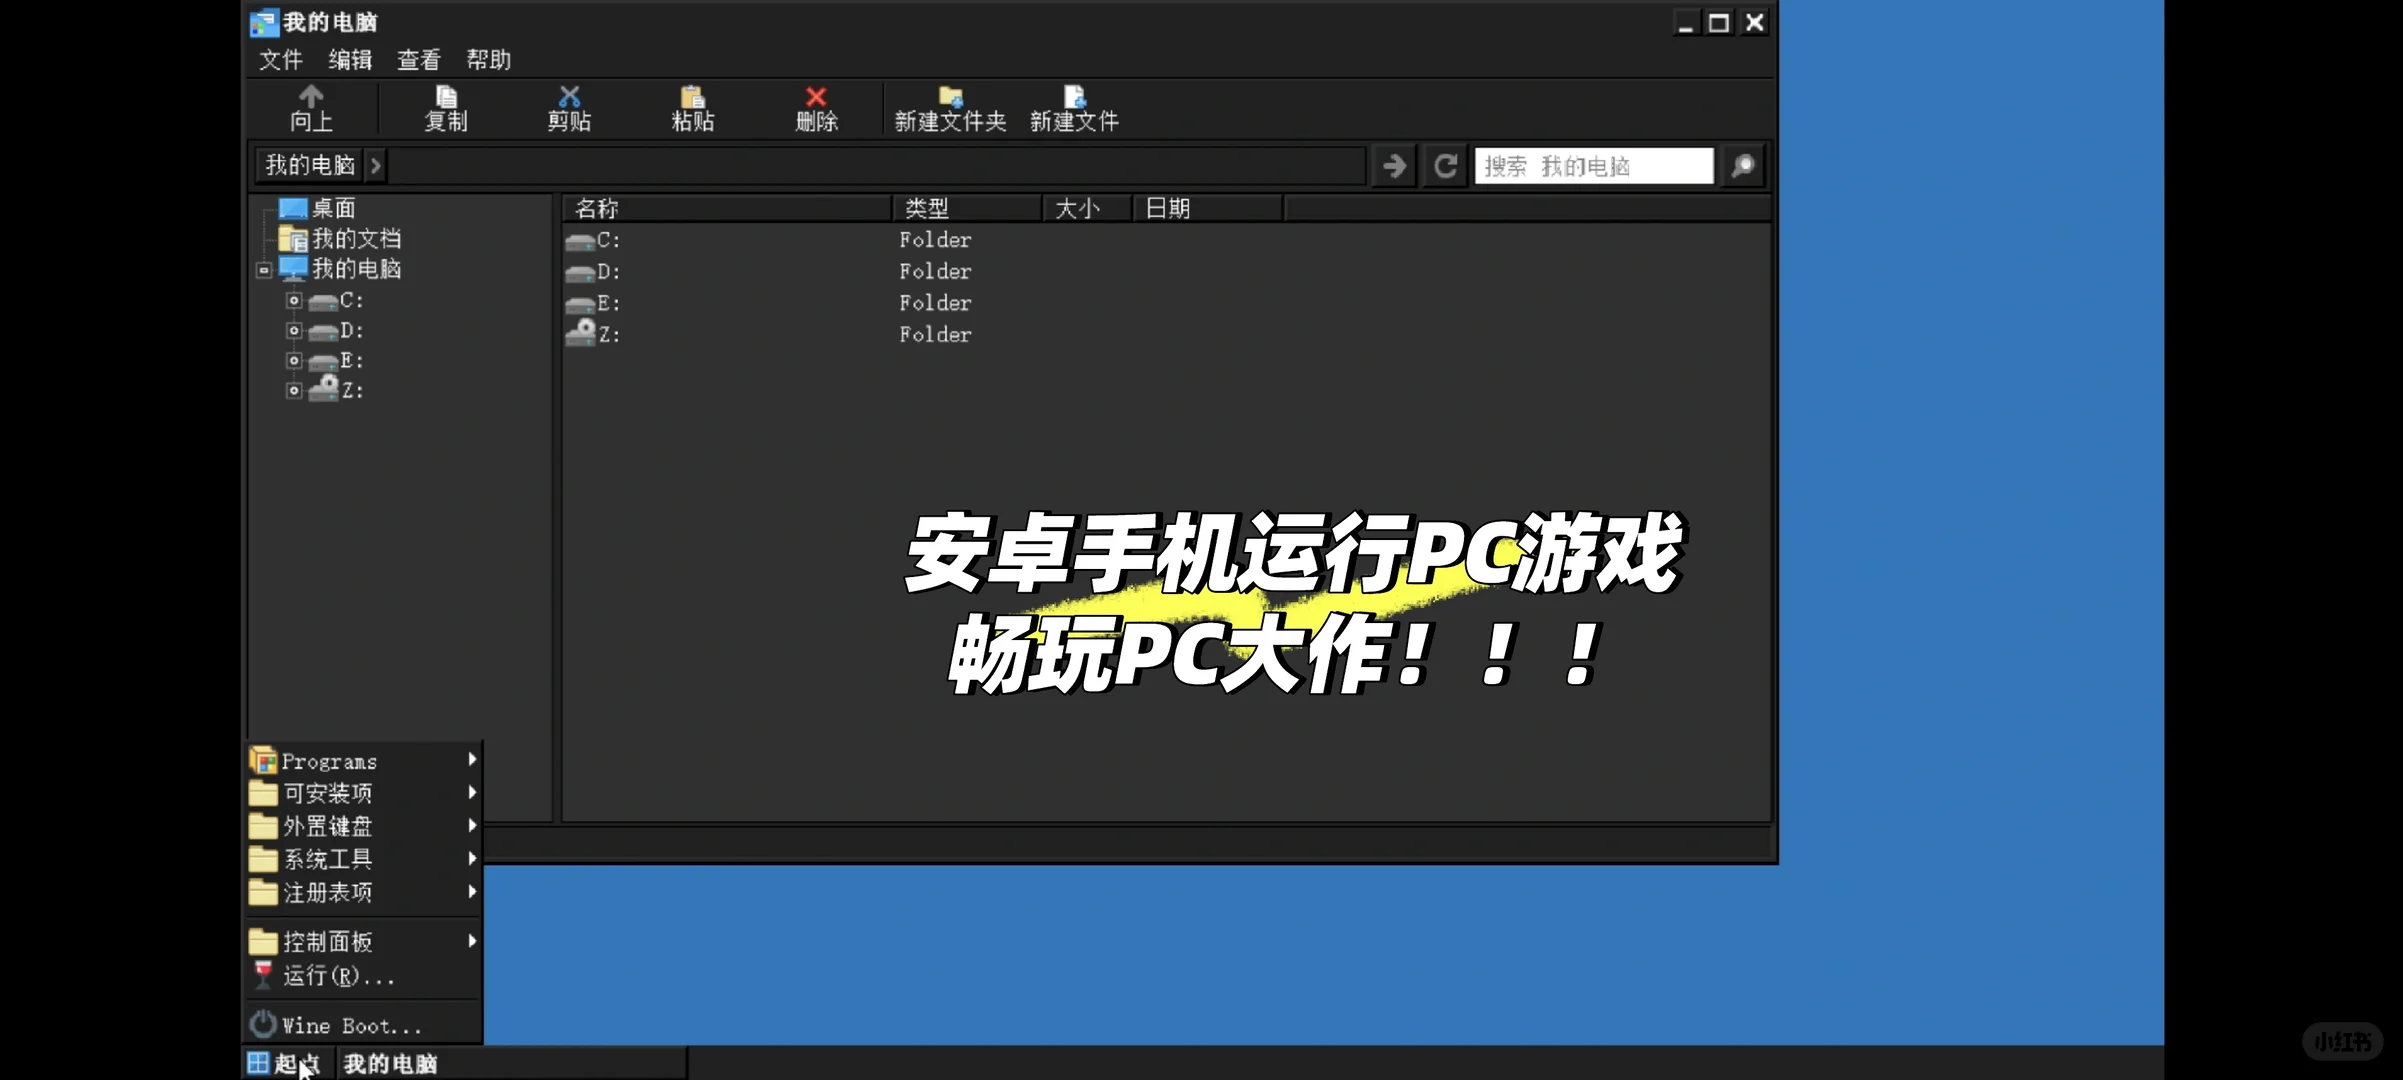Create a folder via 新建文件夹 icon
Image resolution: width=2403 pixels, height=1080 pixels.
pos(949,108)
